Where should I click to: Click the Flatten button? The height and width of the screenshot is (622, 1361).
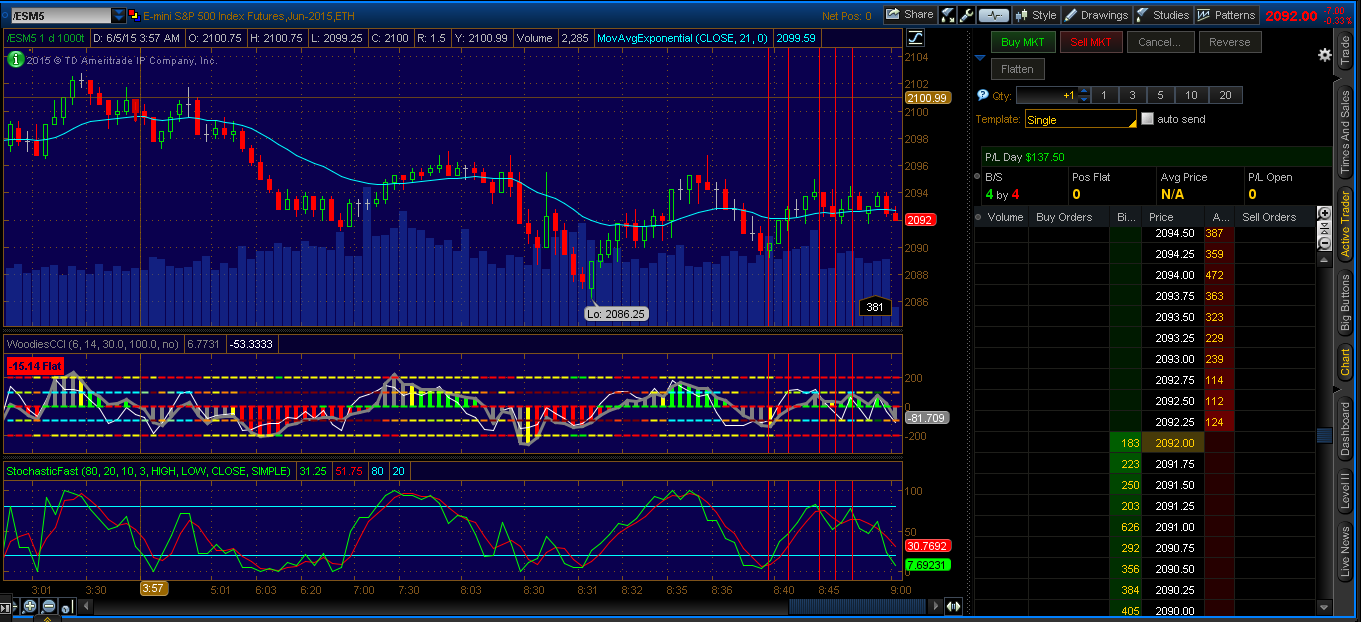[x=1018, y=69]
